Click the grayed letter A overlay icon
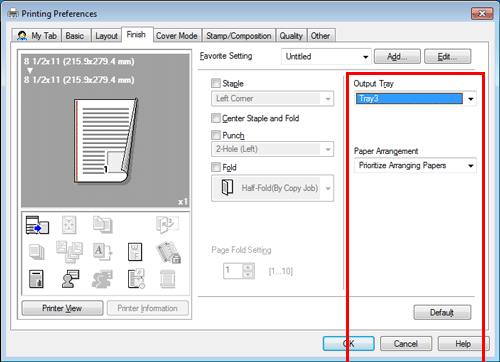The image size is (500, 362). click(102, 252)
